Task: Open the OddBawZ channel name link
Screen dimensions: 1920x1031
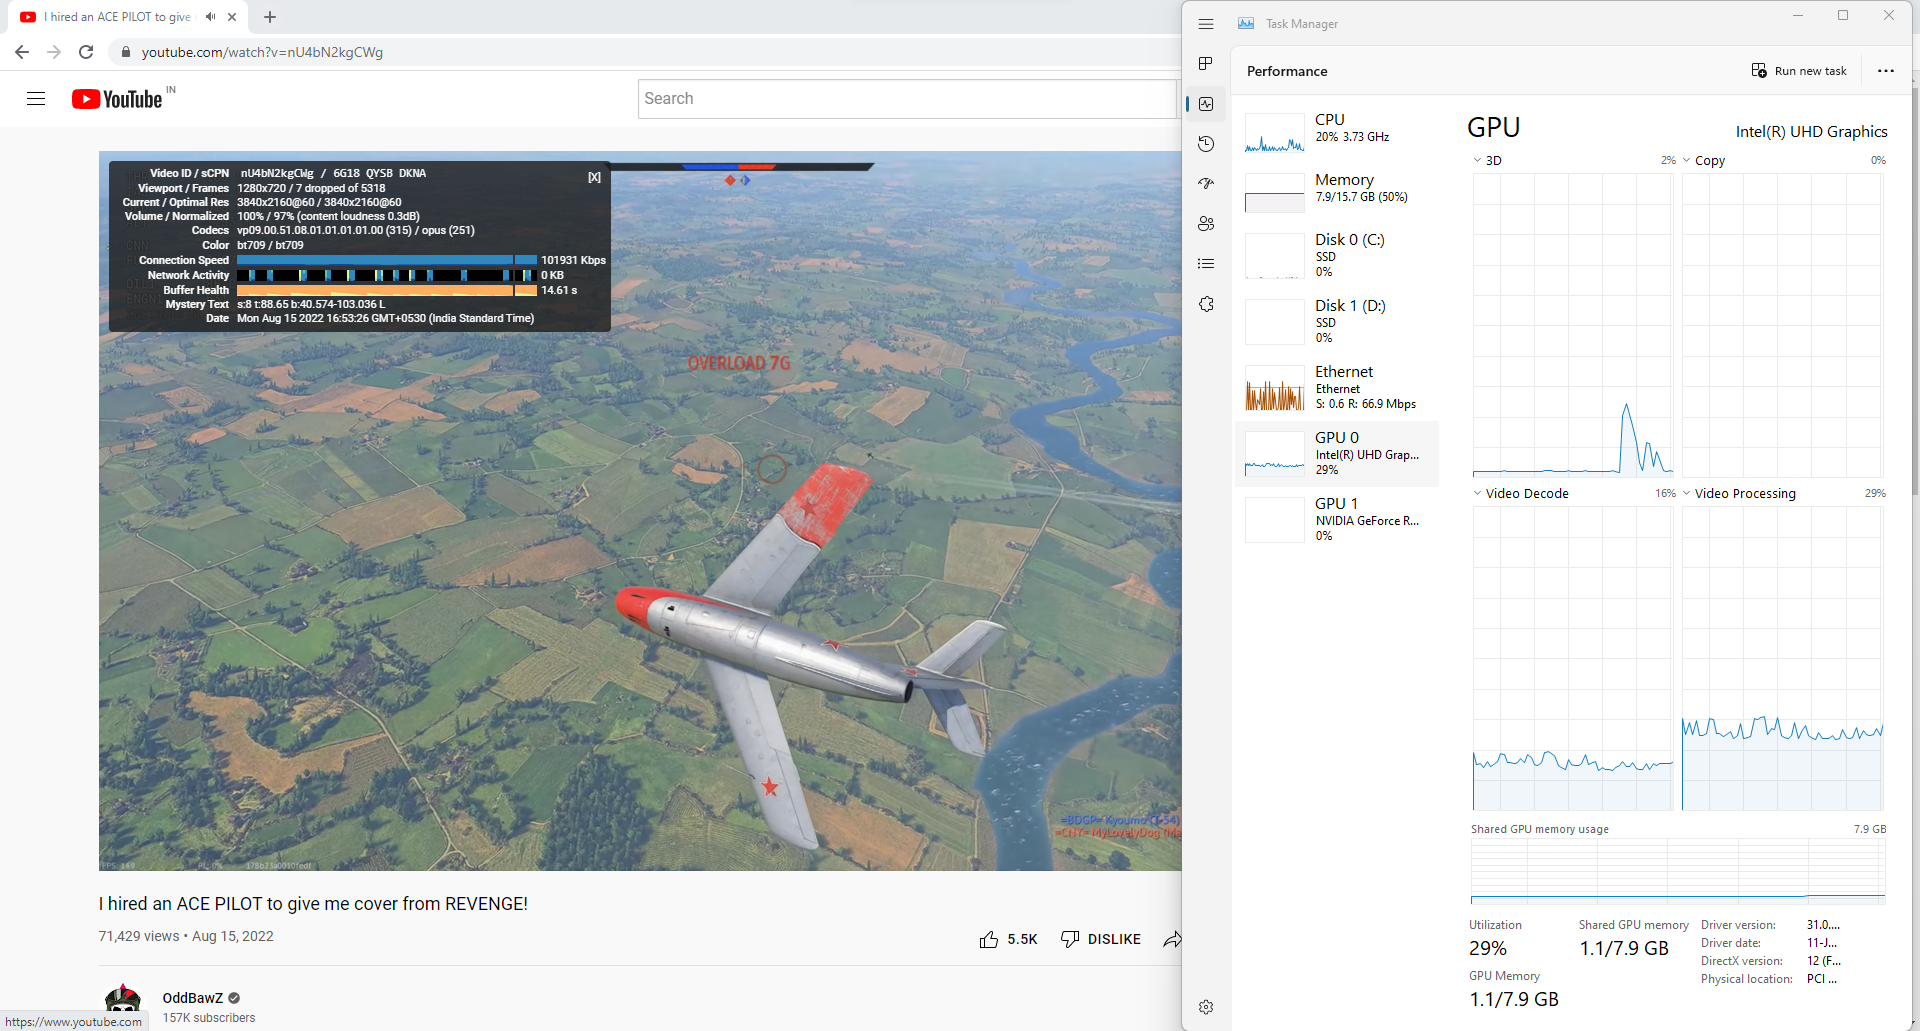Action: point(193,998)
